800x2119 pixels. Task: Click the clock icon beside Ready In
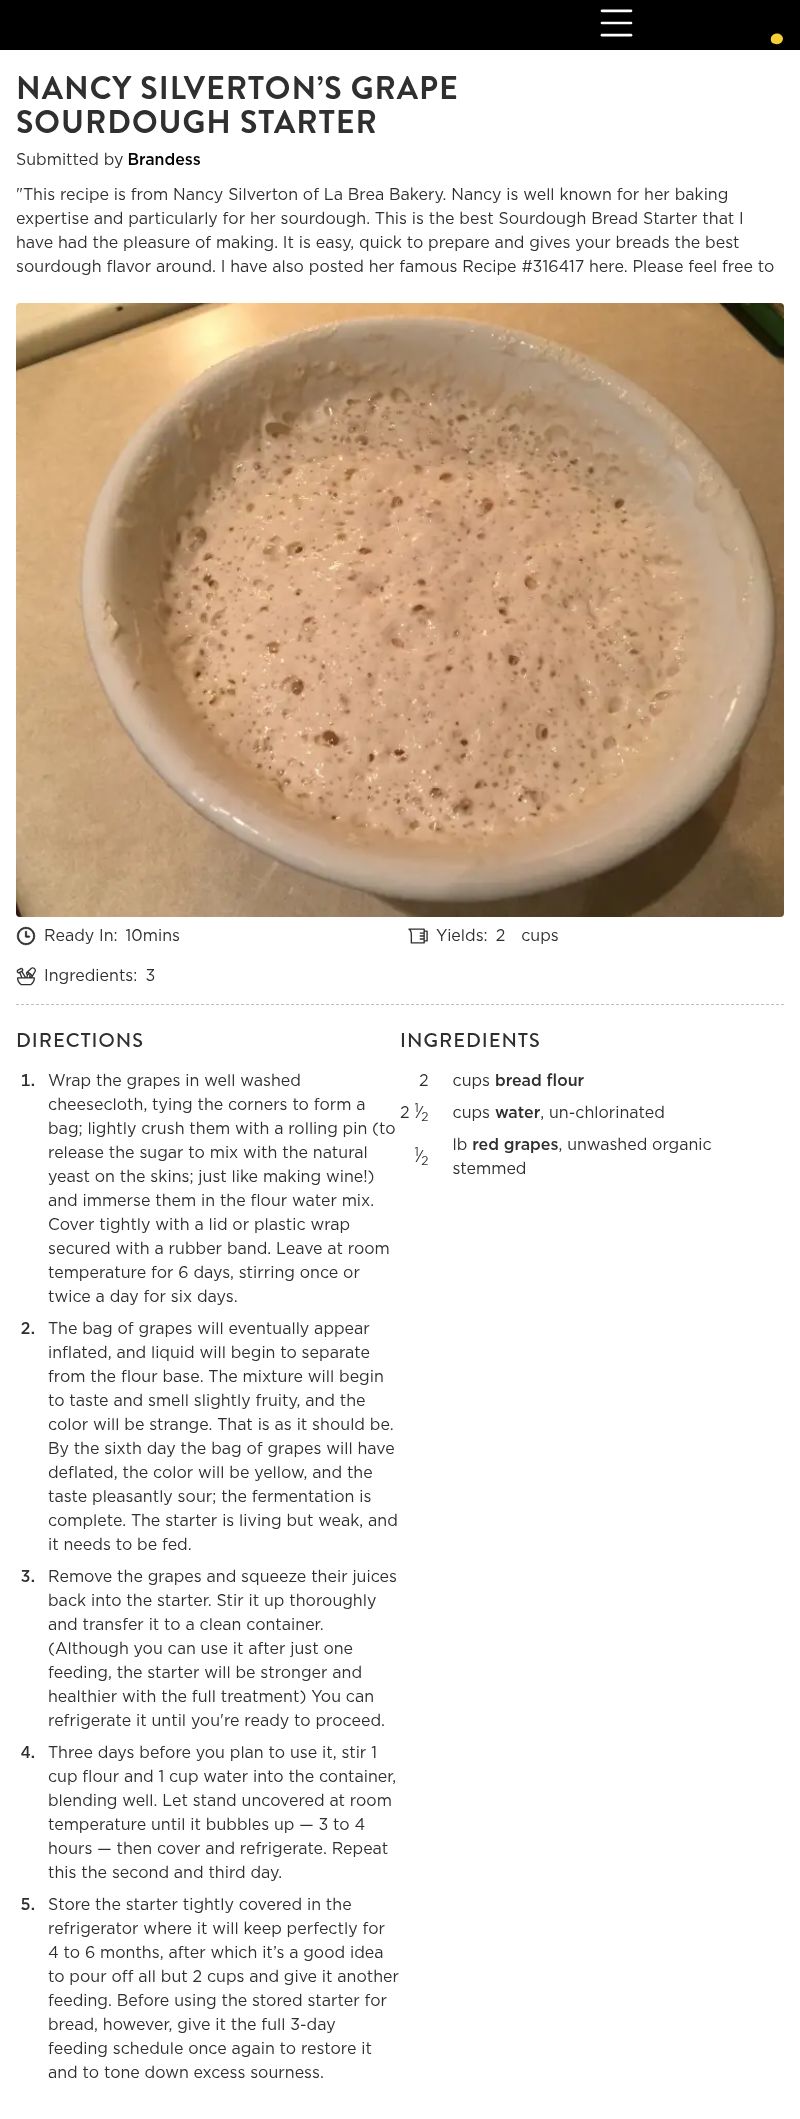pos(26,936)
